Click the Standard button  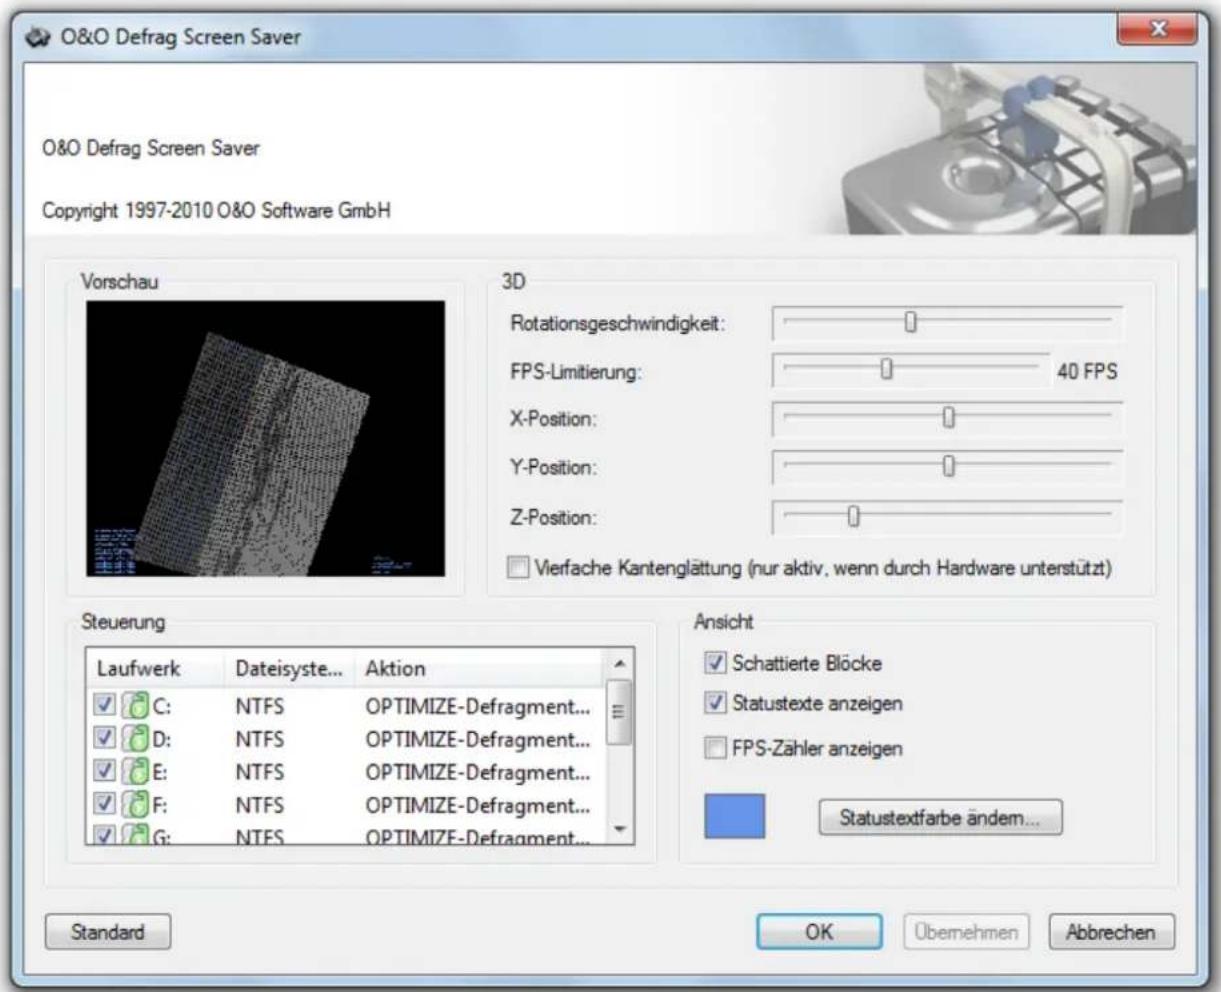pyautogui.click(x=108, y=932)
